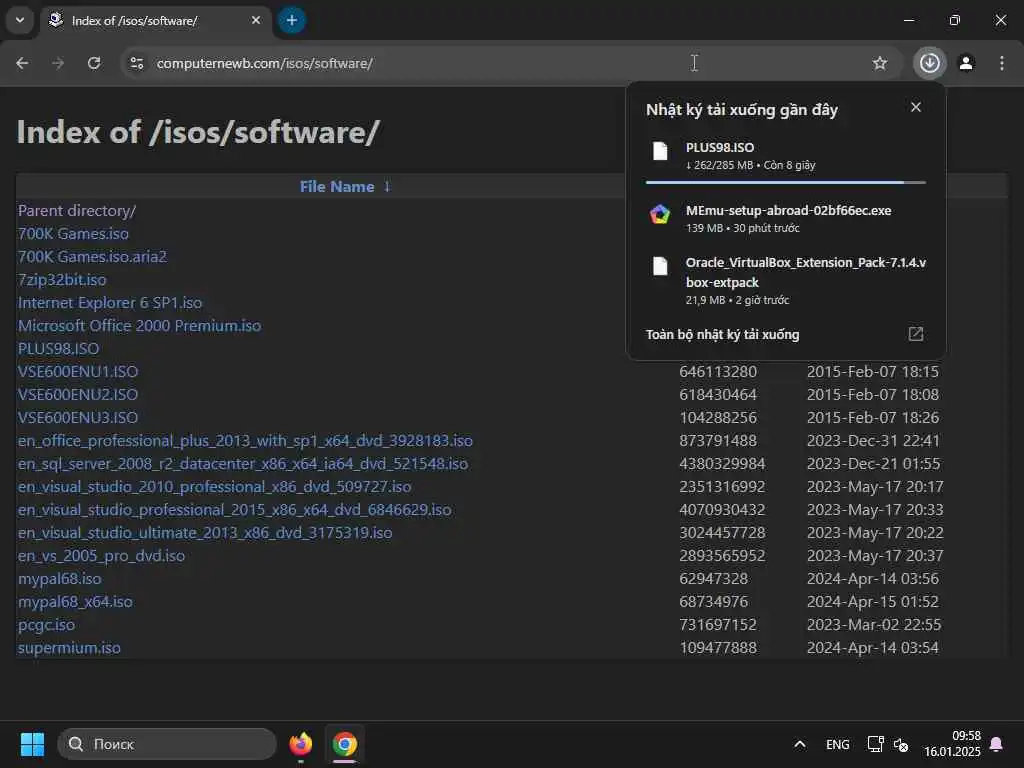Go back using the browser back arrow
This screenshot has width=1024, height=768.
click(x=22, y=63)
